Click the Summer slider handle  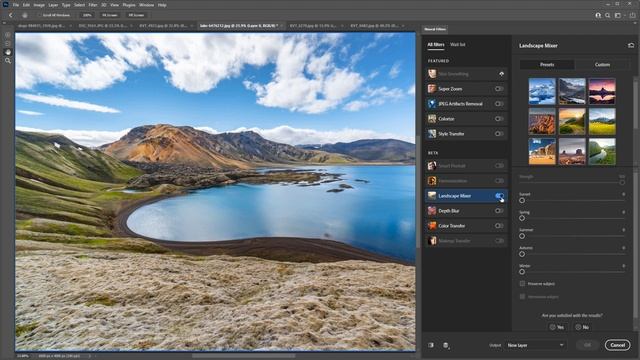pos(522,236)
